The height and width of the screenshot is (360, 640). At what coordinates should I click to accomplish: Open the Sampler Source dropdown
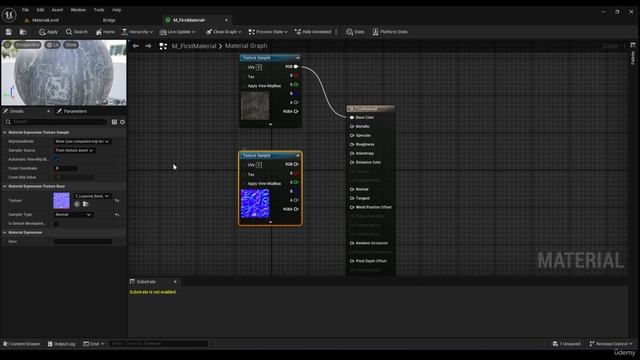[74, 150]
